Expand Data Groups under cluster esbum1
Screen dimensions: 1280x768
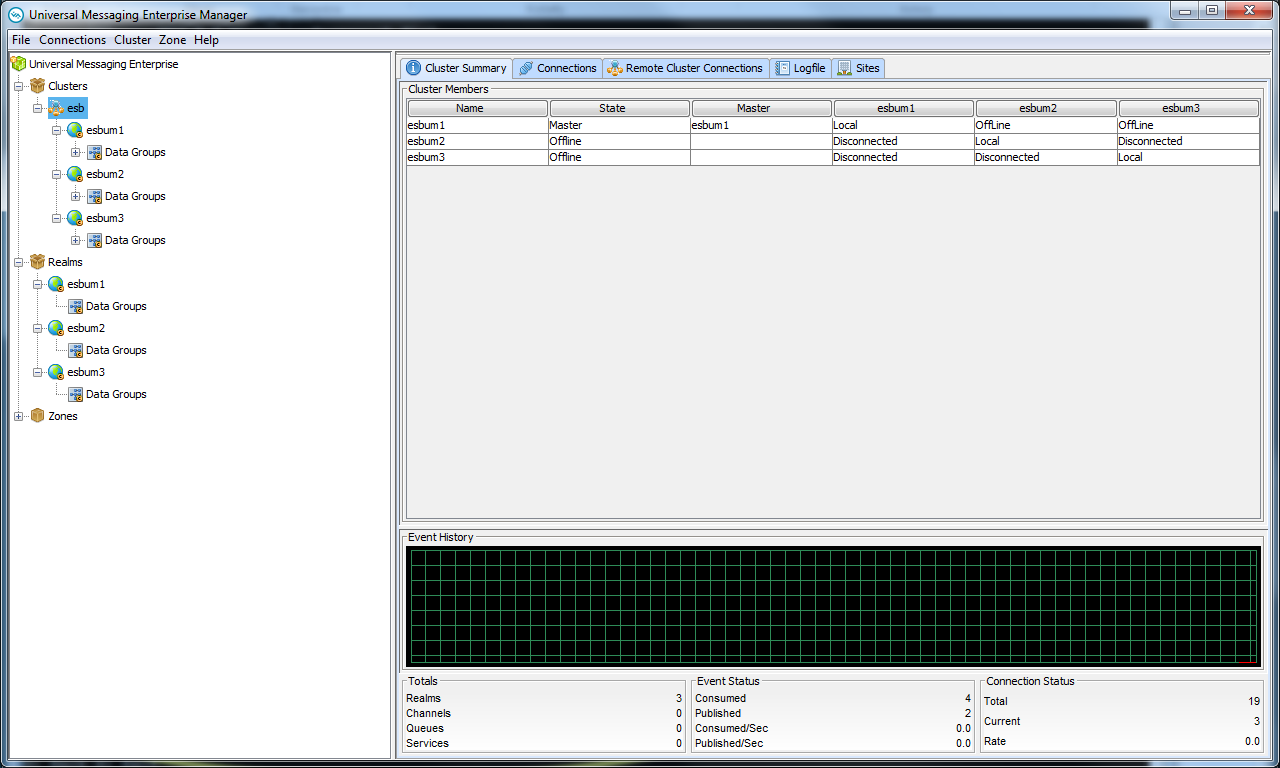(76, 152)
